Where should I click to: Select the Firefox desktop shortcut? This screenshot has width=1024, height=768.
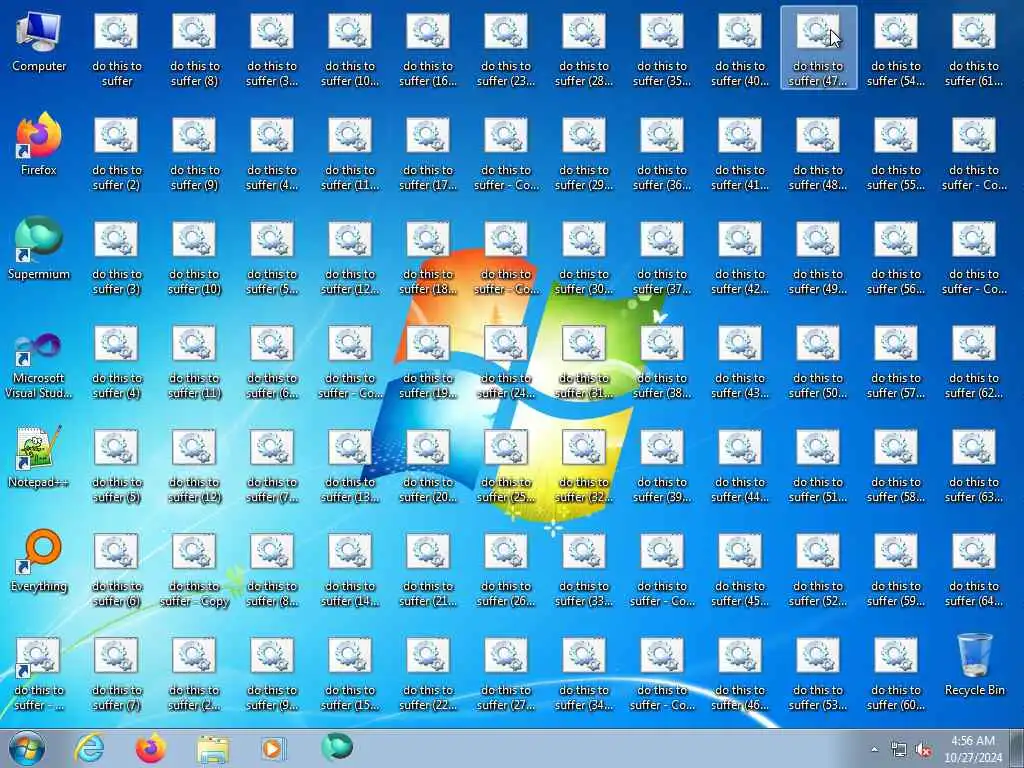[39, 145]
